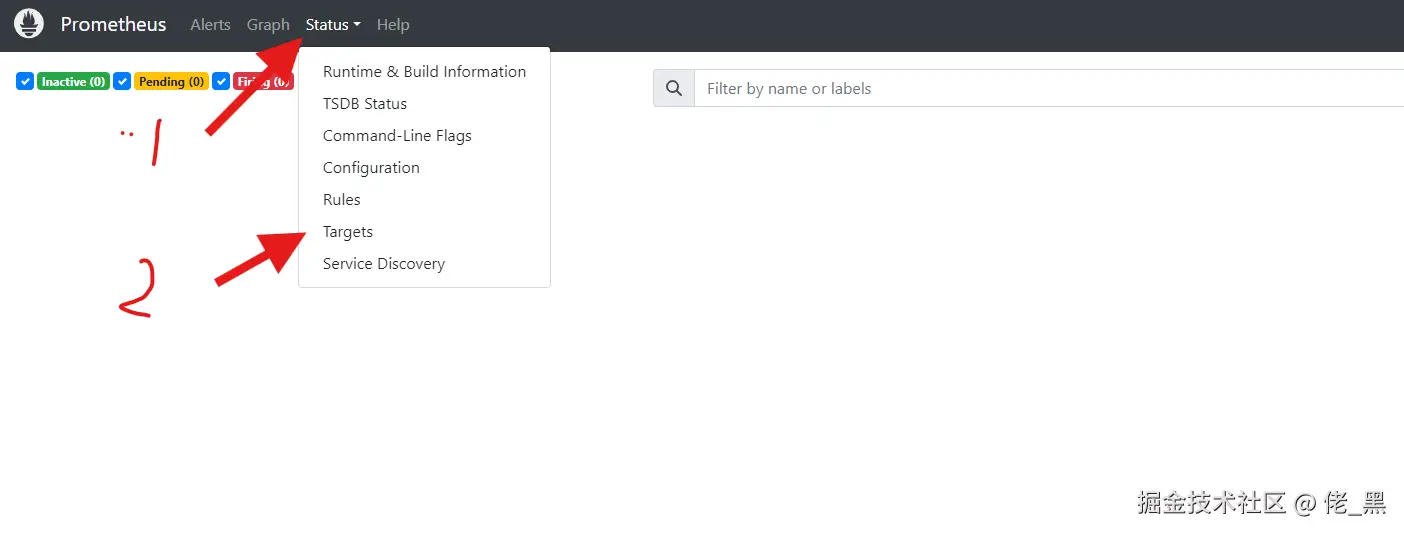This screenshot has width=1404, height=534.
Task: Click the magnifier search icon
Action: [674, 88]
